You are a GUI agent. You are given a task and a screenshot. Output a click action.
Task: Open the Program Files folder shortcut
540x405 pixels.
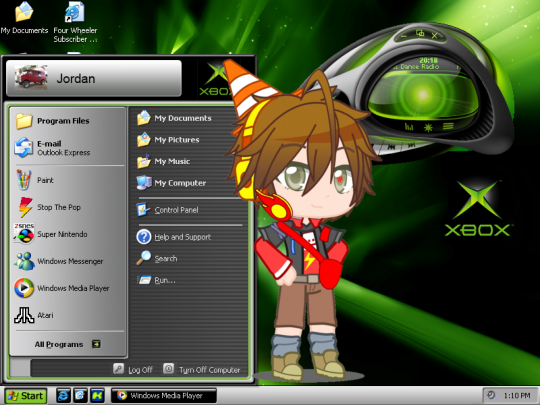point(67,121)
